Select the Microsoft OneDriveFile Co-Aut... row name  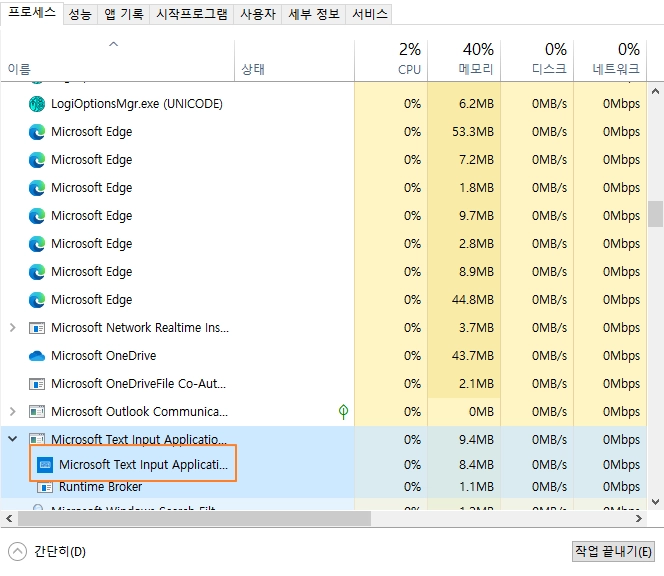pos(138,384)
